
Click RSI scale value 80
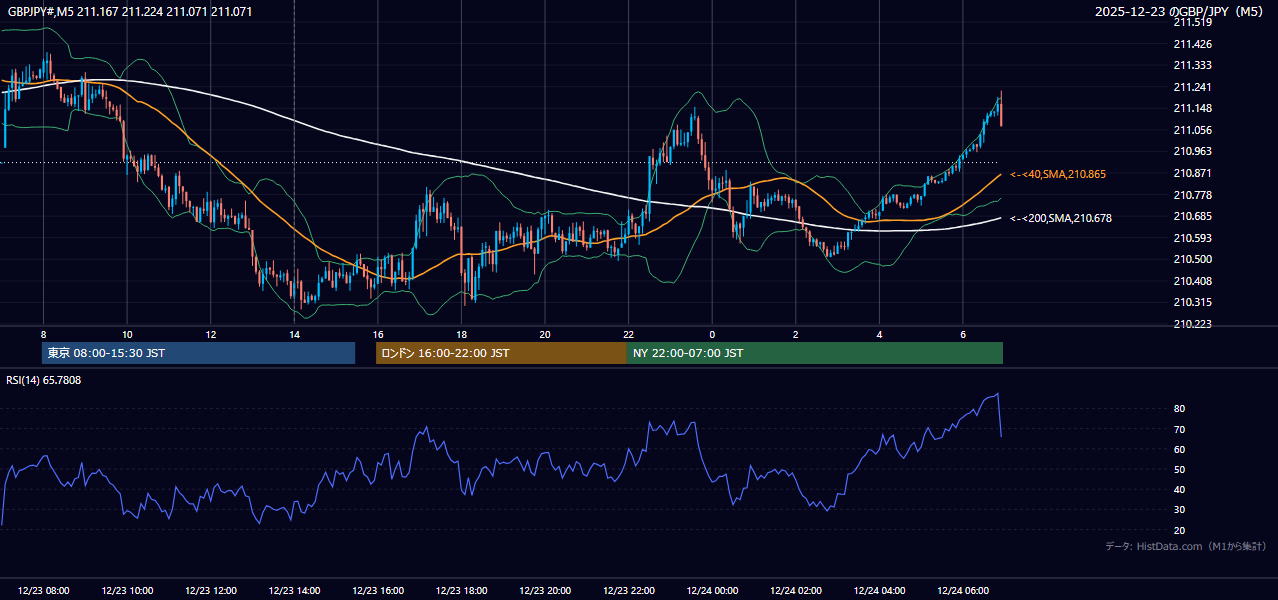click(x=1179, y=409)
